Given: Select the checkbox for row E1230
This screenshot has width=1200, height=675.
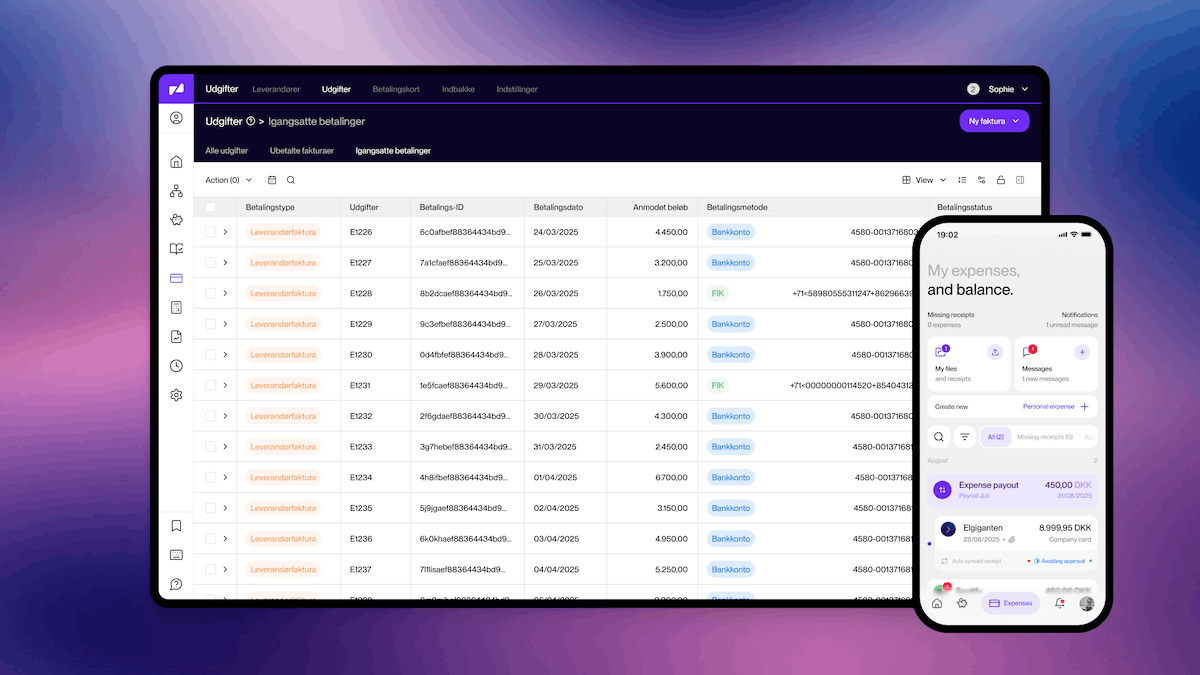Looking at the screenshot, I should pyautogui.click(x=210, y=355).
